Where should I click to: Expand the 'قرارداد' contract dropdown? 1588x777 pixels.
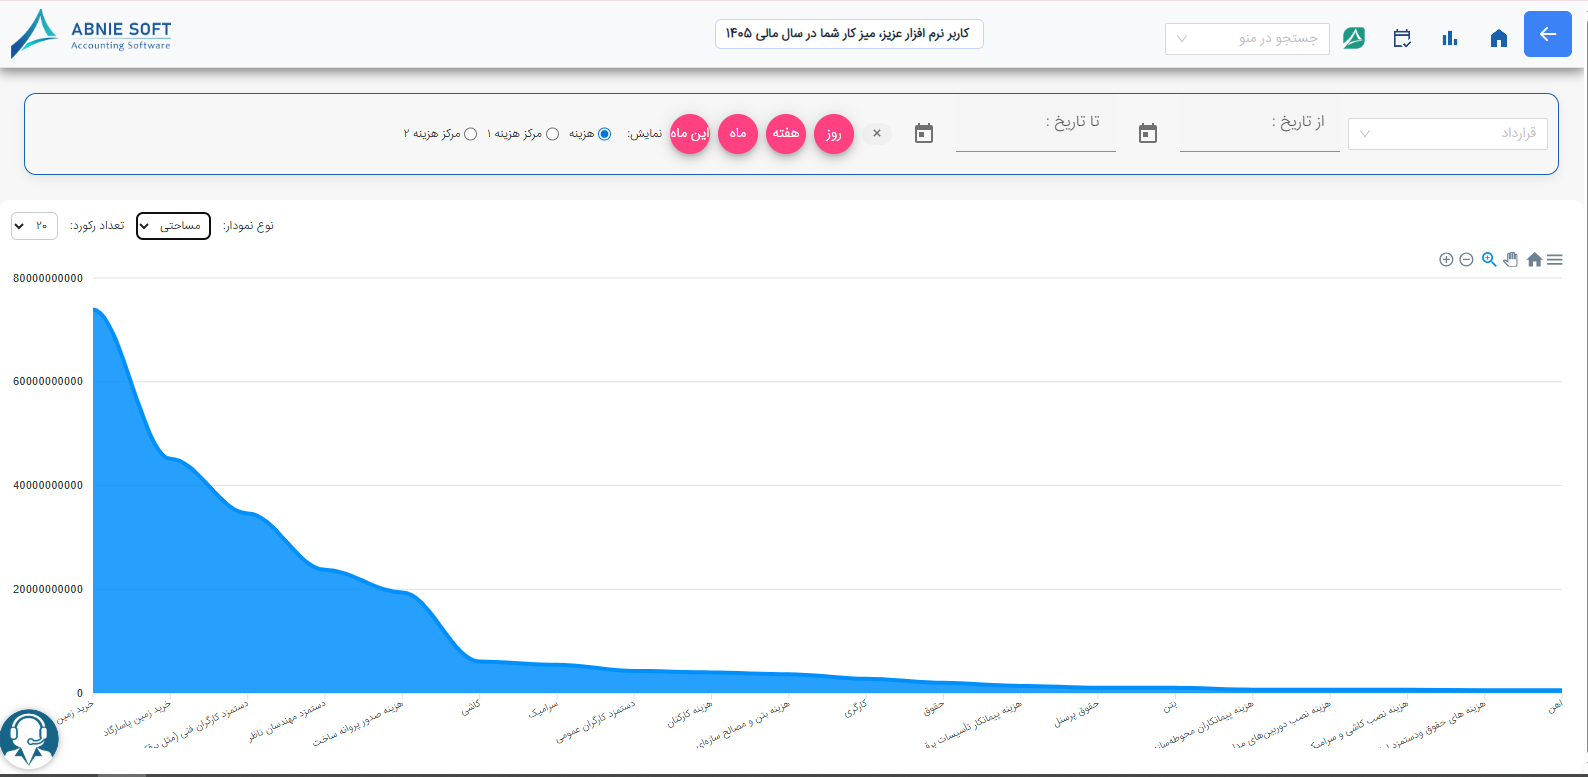point(1448,134)
